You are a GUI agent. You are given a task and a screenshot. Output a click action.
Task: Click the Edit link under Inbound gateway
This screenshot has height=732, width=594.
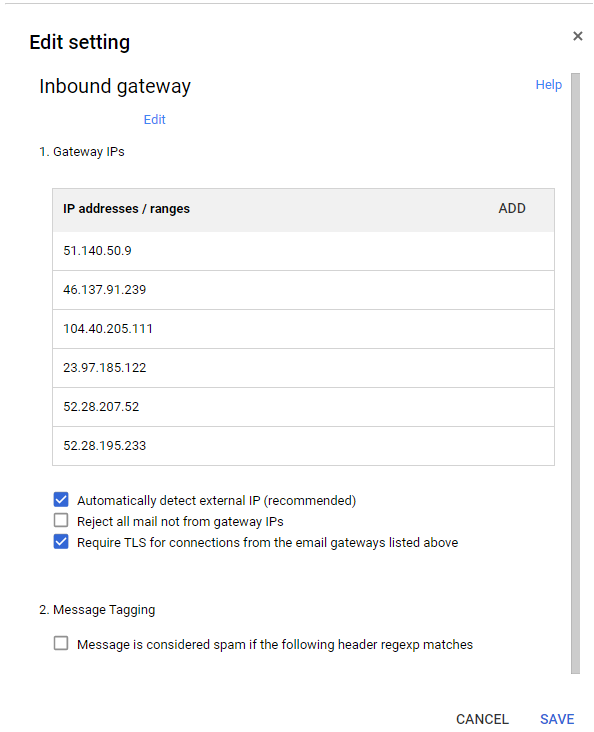click(155, 120)
